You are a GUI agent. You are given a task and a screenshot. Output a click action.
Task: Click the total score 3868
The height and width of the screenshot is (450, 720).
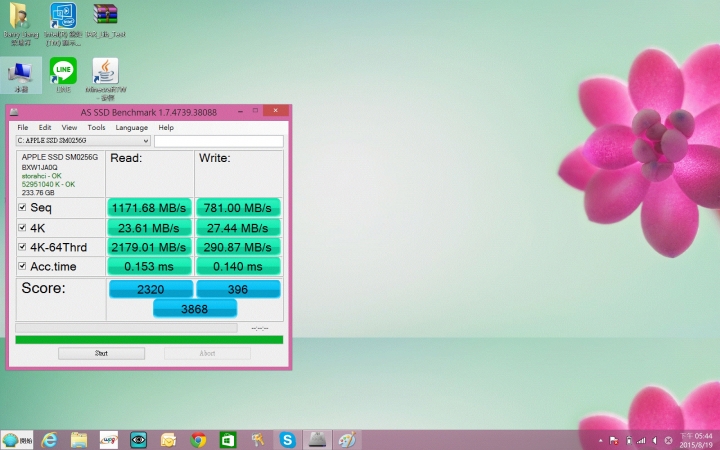click(x=195, y=309)
